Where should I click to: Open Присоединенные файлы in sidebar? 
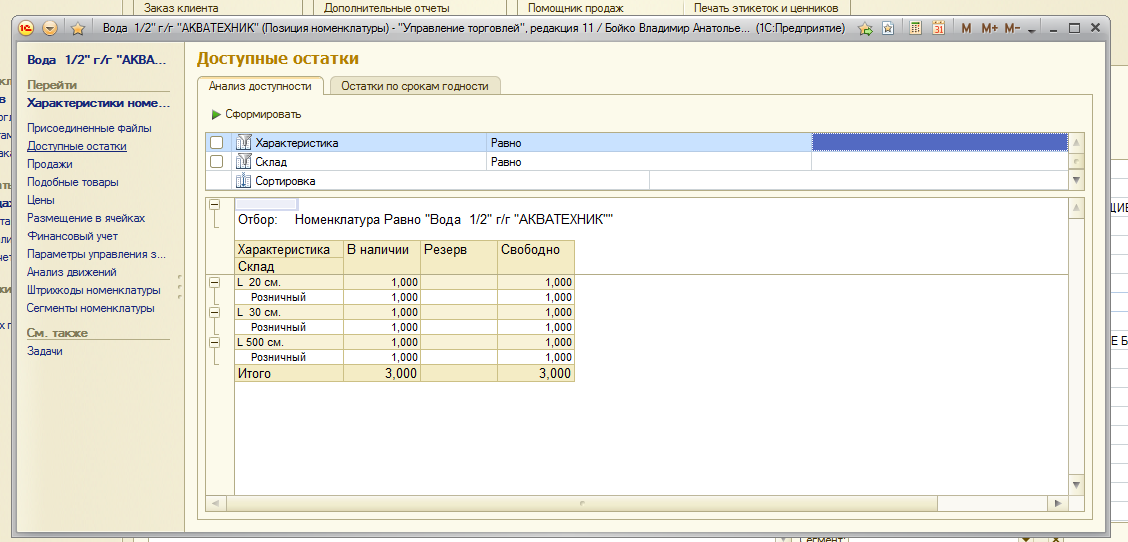click(x=89, y=128)
